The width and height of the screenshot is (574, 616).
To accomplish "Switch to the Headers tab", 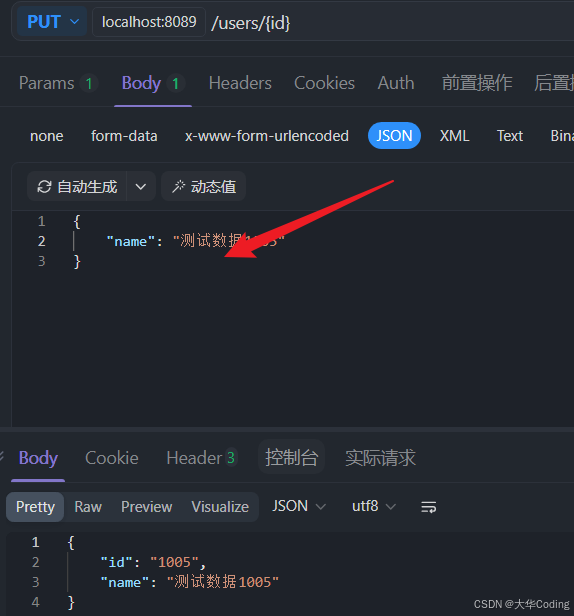I will point(240,83).
